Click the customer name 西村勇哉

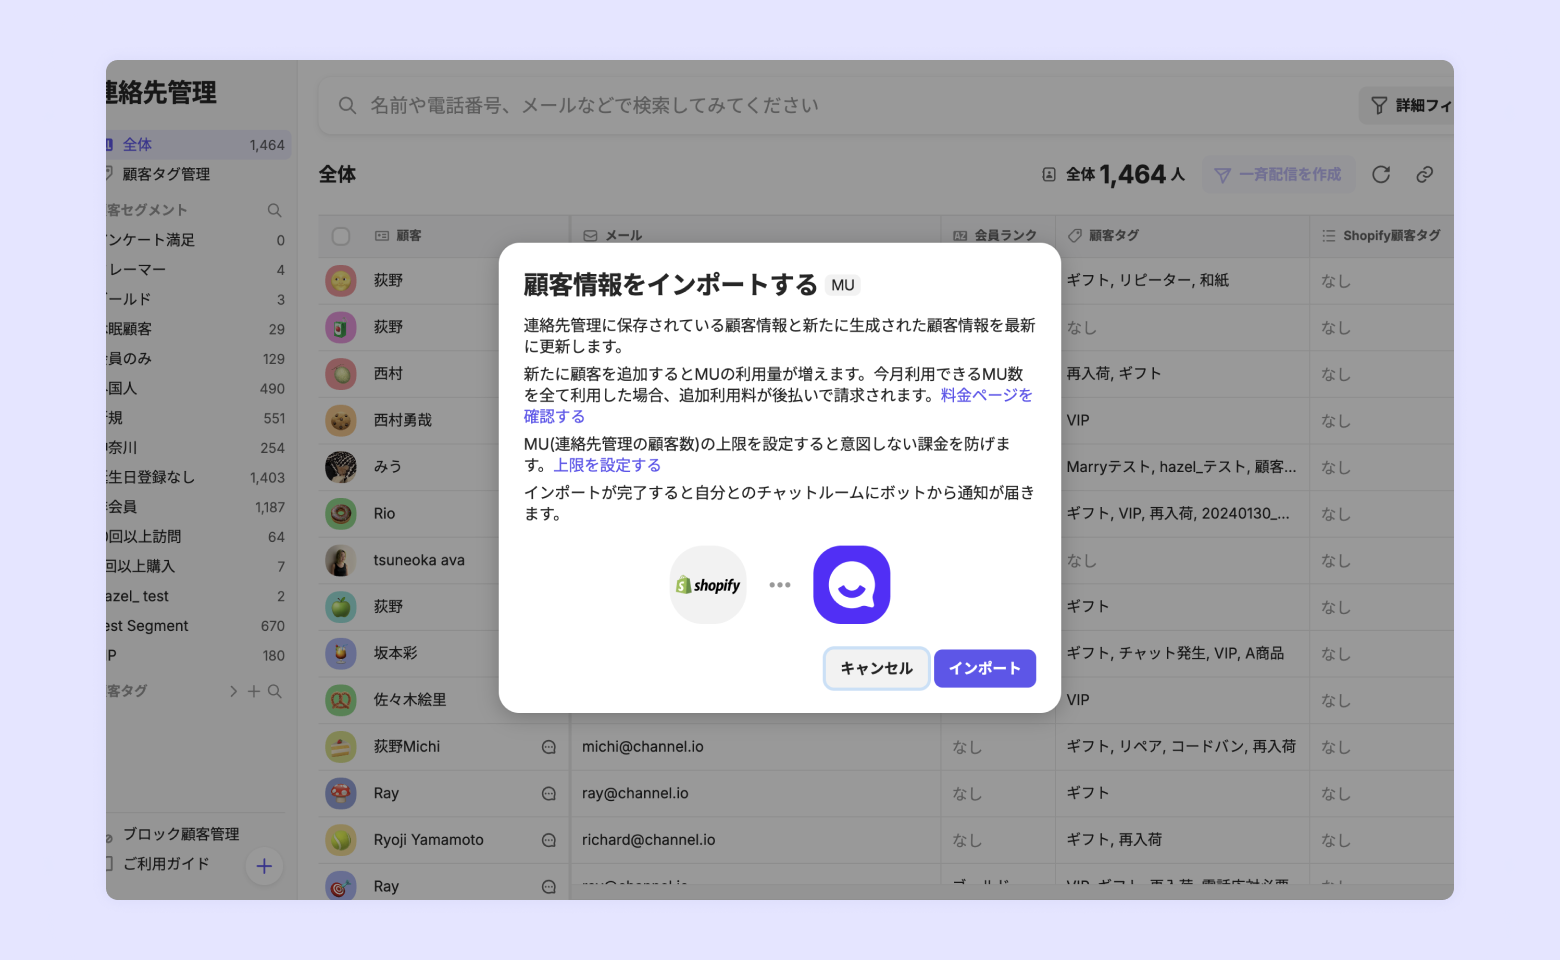pos(403,420)
